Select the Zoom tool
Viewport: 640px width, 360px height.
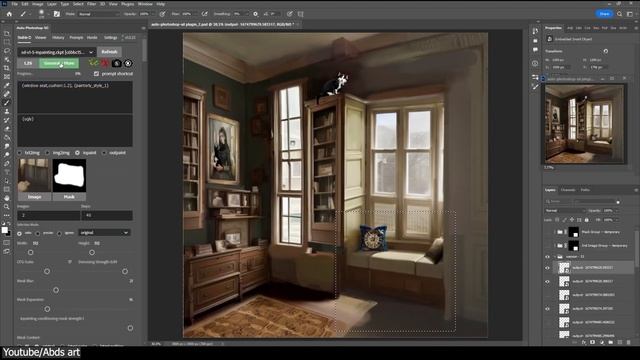pyautogui.click(x=7, y=207)
